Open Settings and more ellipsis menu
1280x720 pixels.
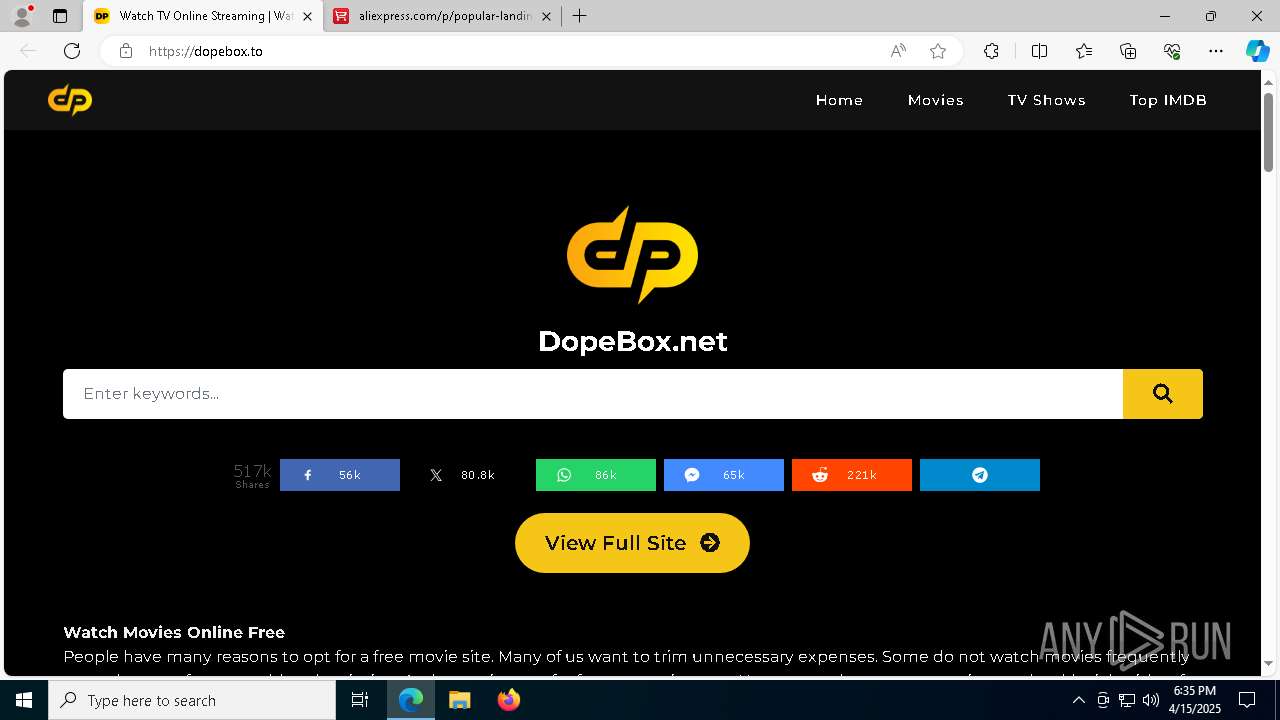pos(1216,51)
